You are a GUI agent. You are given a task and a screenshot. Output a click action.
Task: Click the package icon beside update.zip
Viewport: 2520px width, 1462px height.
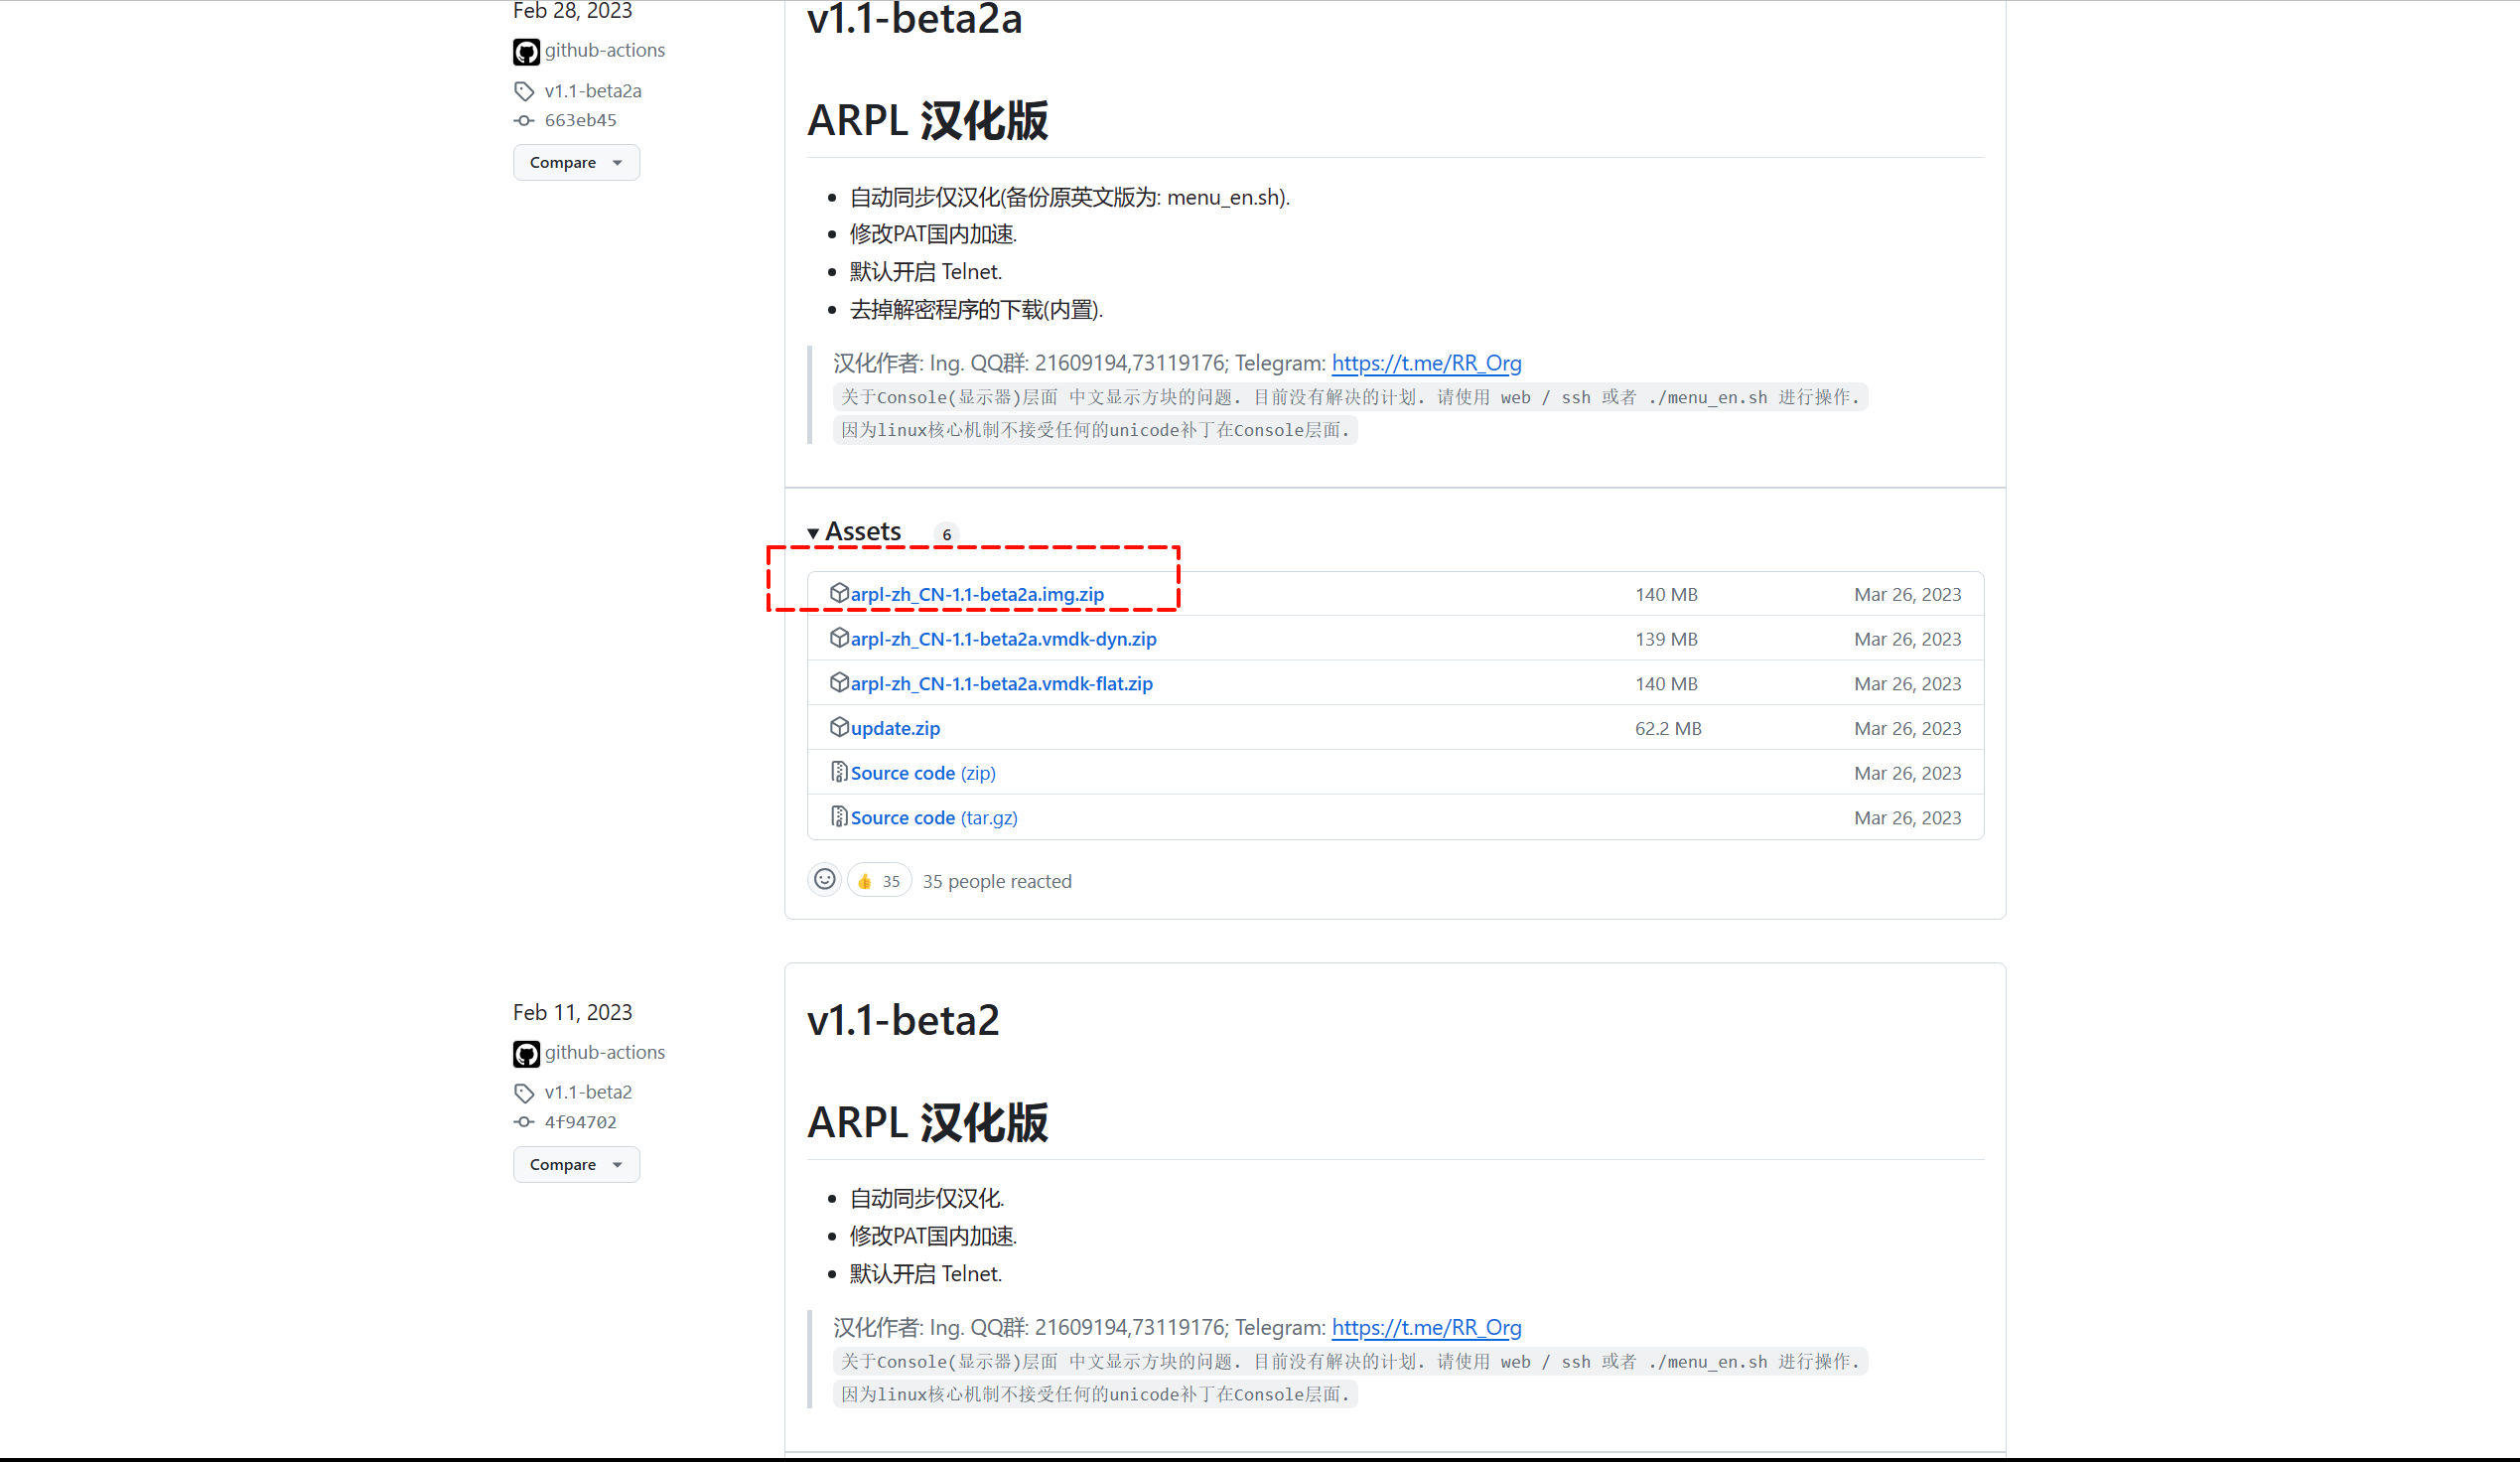(839, 727)
